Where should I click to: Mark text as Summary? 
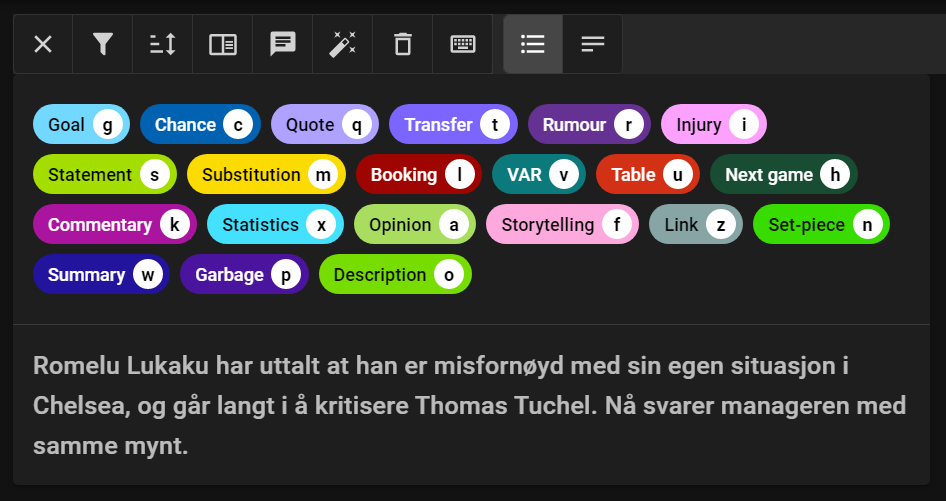point(101,275)
